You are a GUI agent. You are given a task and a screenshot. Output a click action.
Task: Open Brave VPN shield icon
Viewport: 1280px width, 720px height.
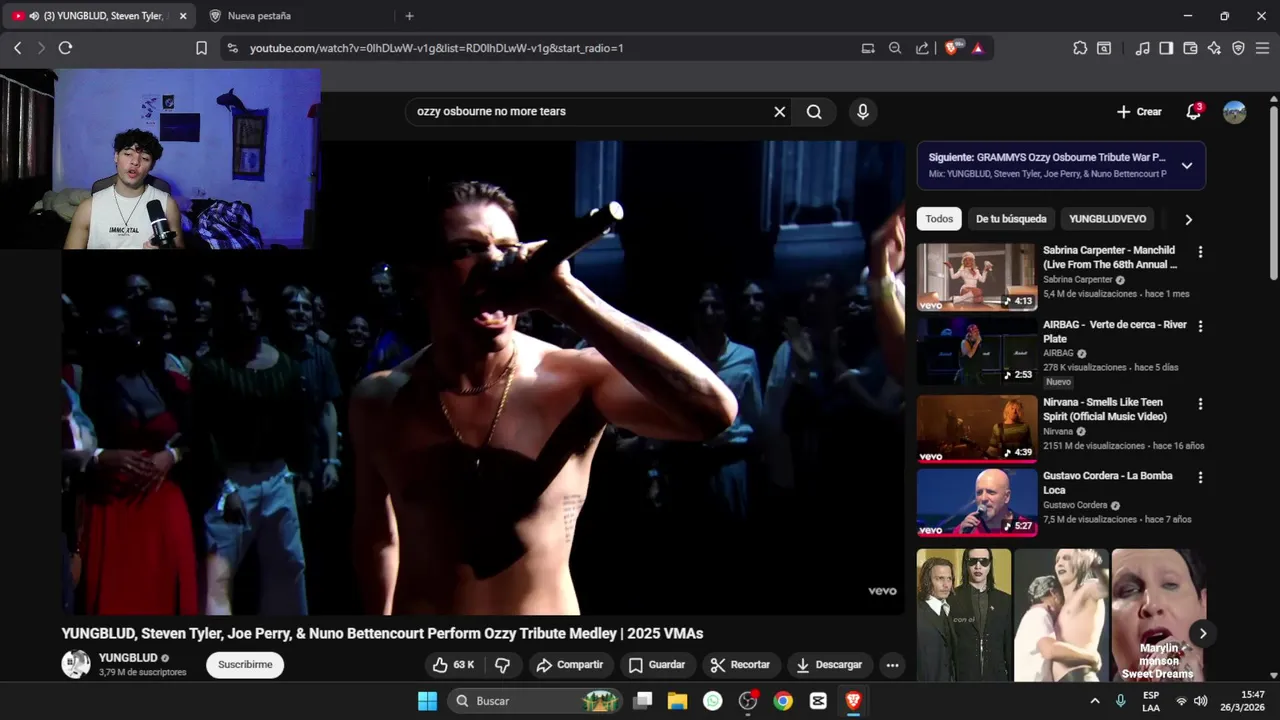pos(1238,48)
